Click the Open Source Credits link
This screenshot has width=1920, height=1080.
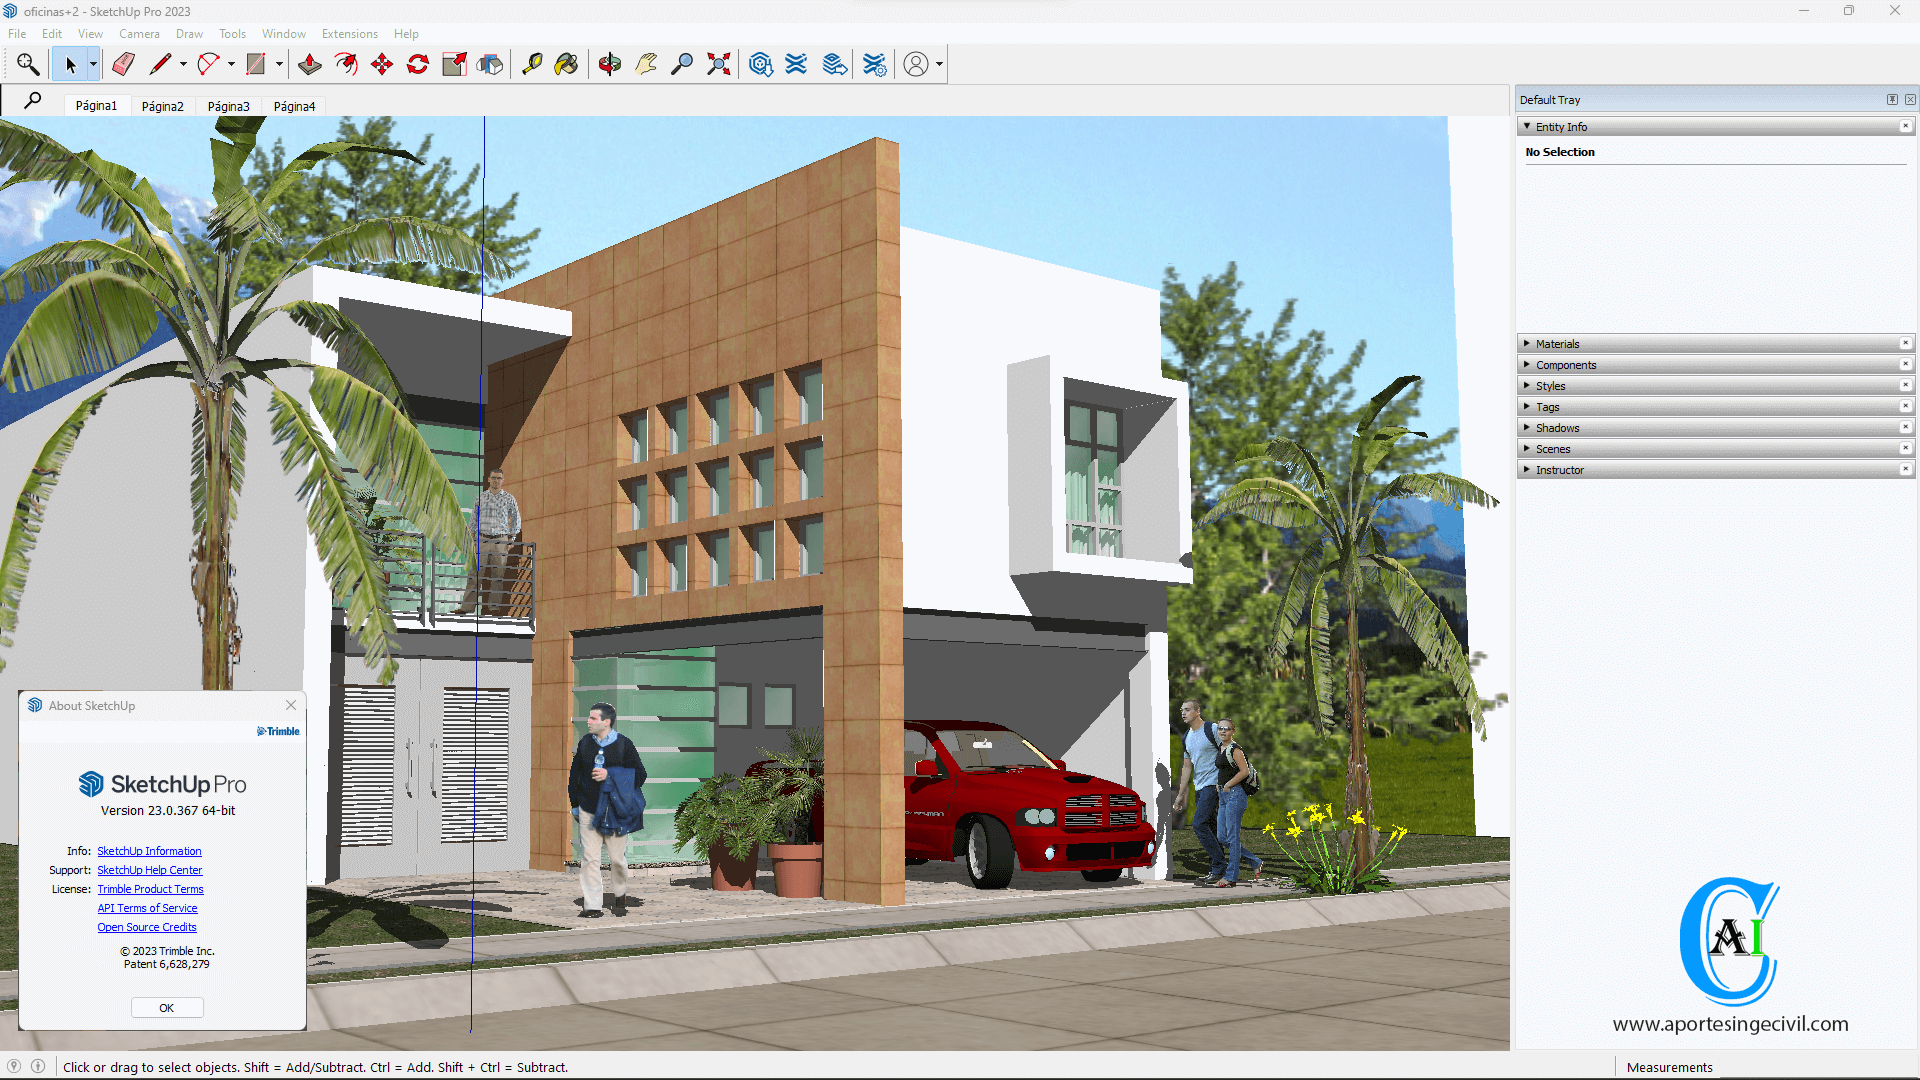coord(146,926)
